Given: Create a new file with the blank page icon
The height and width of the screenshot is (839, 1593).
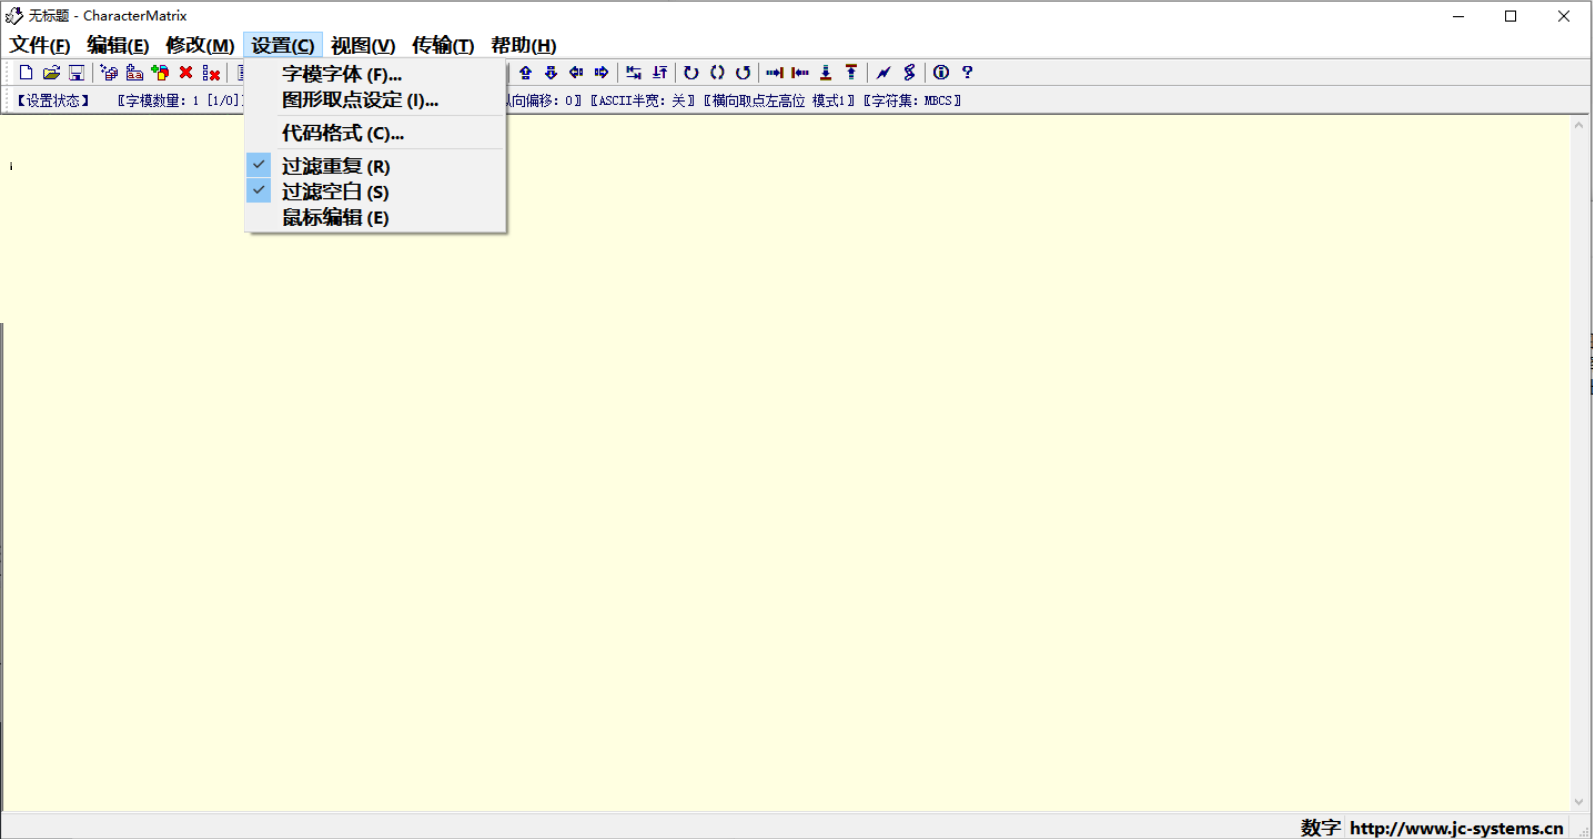Looking at the screenshot, I should pyautogui.click(x=26, y=72).
